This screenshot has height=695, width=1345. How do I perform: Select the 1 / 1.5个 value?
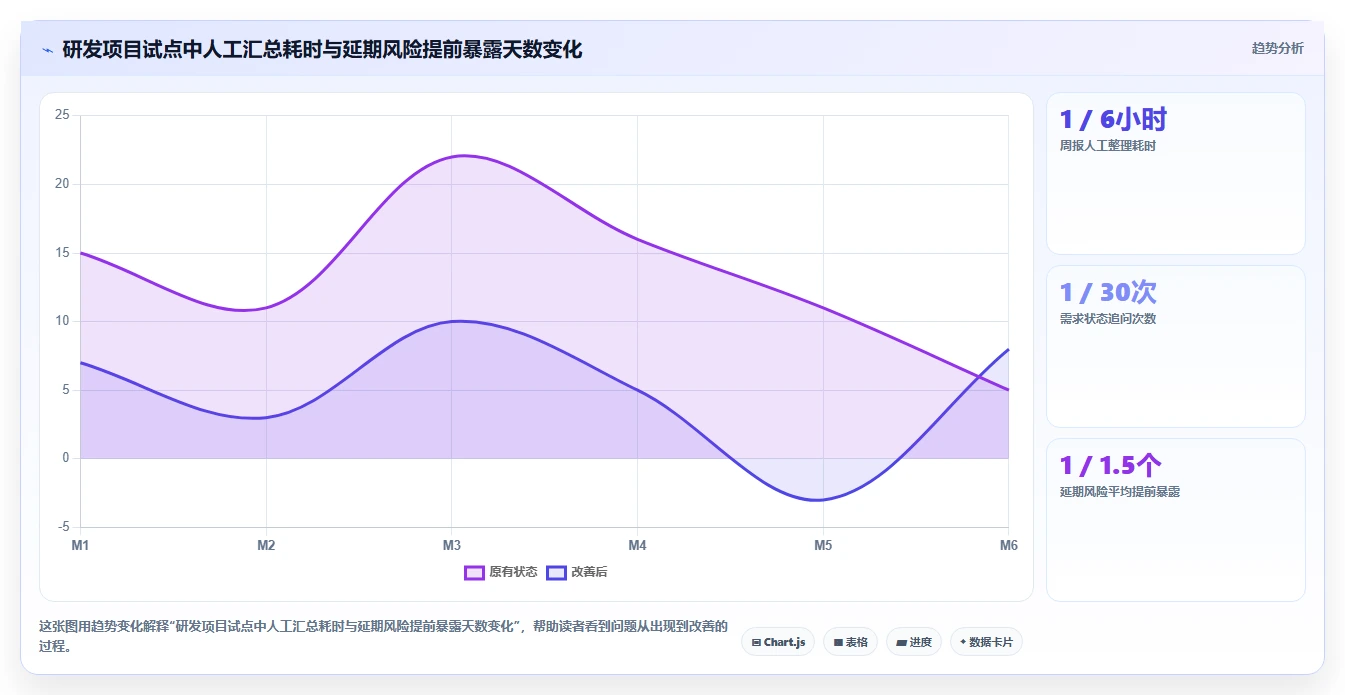click(x=1110, y=465)
